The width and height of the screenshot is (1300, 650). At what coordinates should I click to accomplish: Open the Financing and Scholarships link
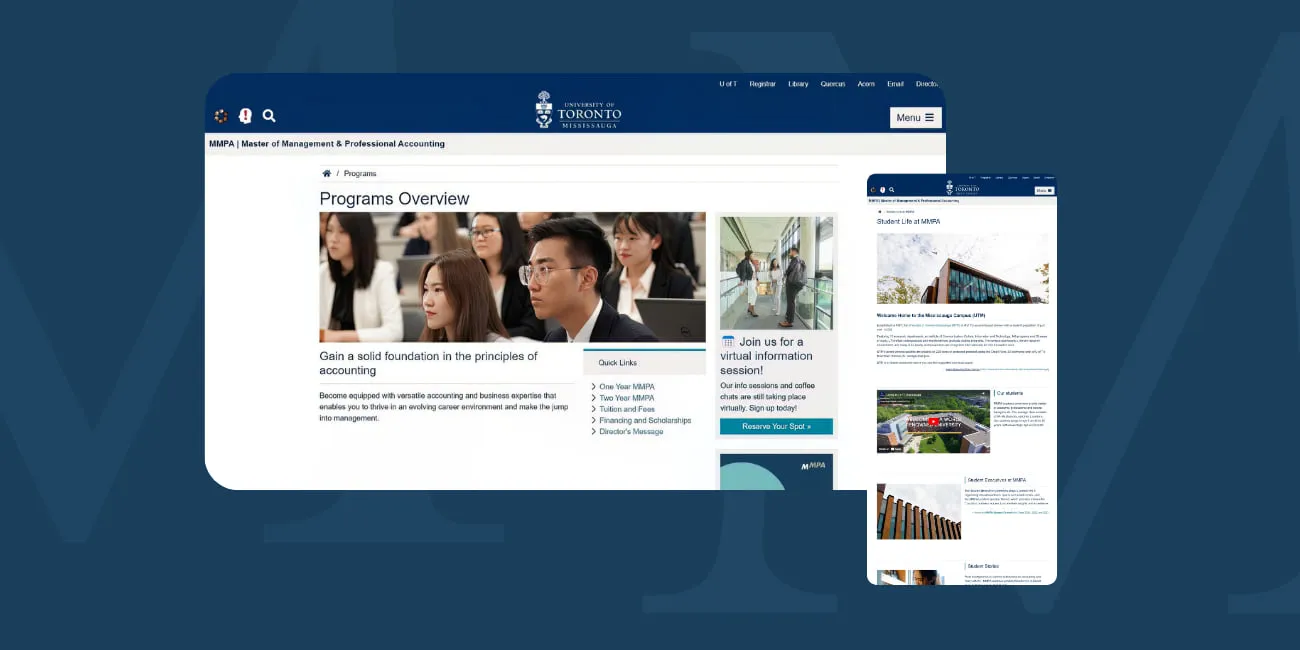point(644,420)
